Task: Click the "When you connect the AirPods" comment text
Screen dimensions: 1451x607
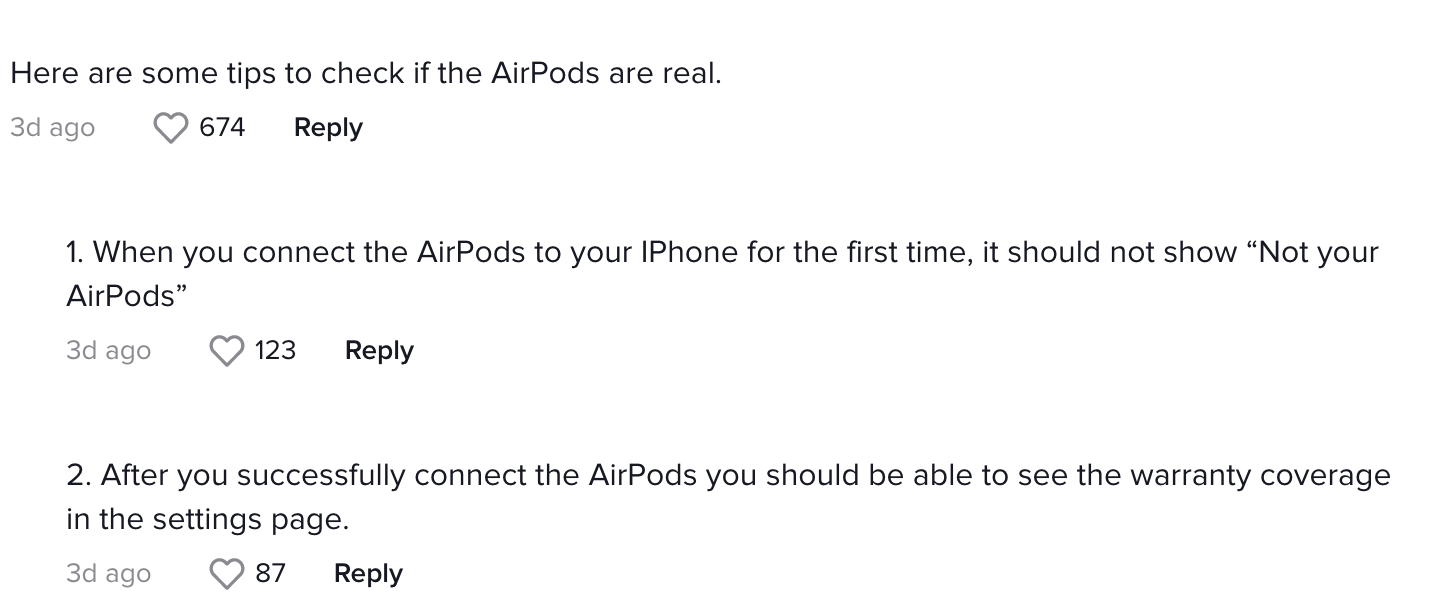Action: (722, 274)
